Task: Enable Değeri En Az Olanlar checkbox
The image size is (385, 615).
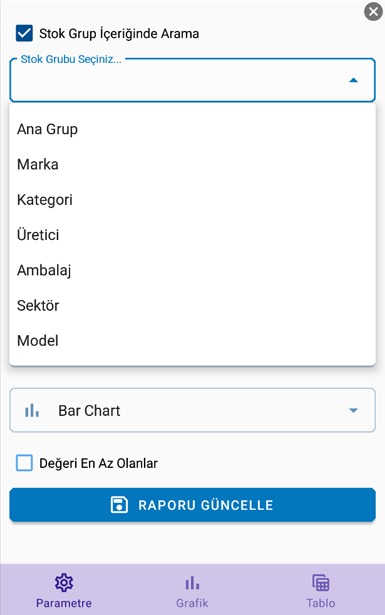Action: click(x=24, y=463)
